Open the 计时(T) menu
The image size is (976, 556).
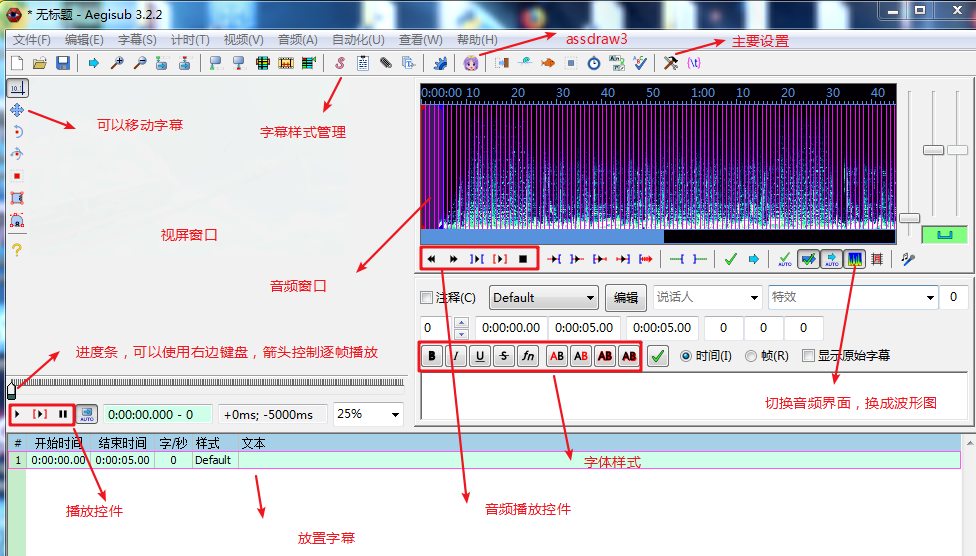(x=190, y=40)
